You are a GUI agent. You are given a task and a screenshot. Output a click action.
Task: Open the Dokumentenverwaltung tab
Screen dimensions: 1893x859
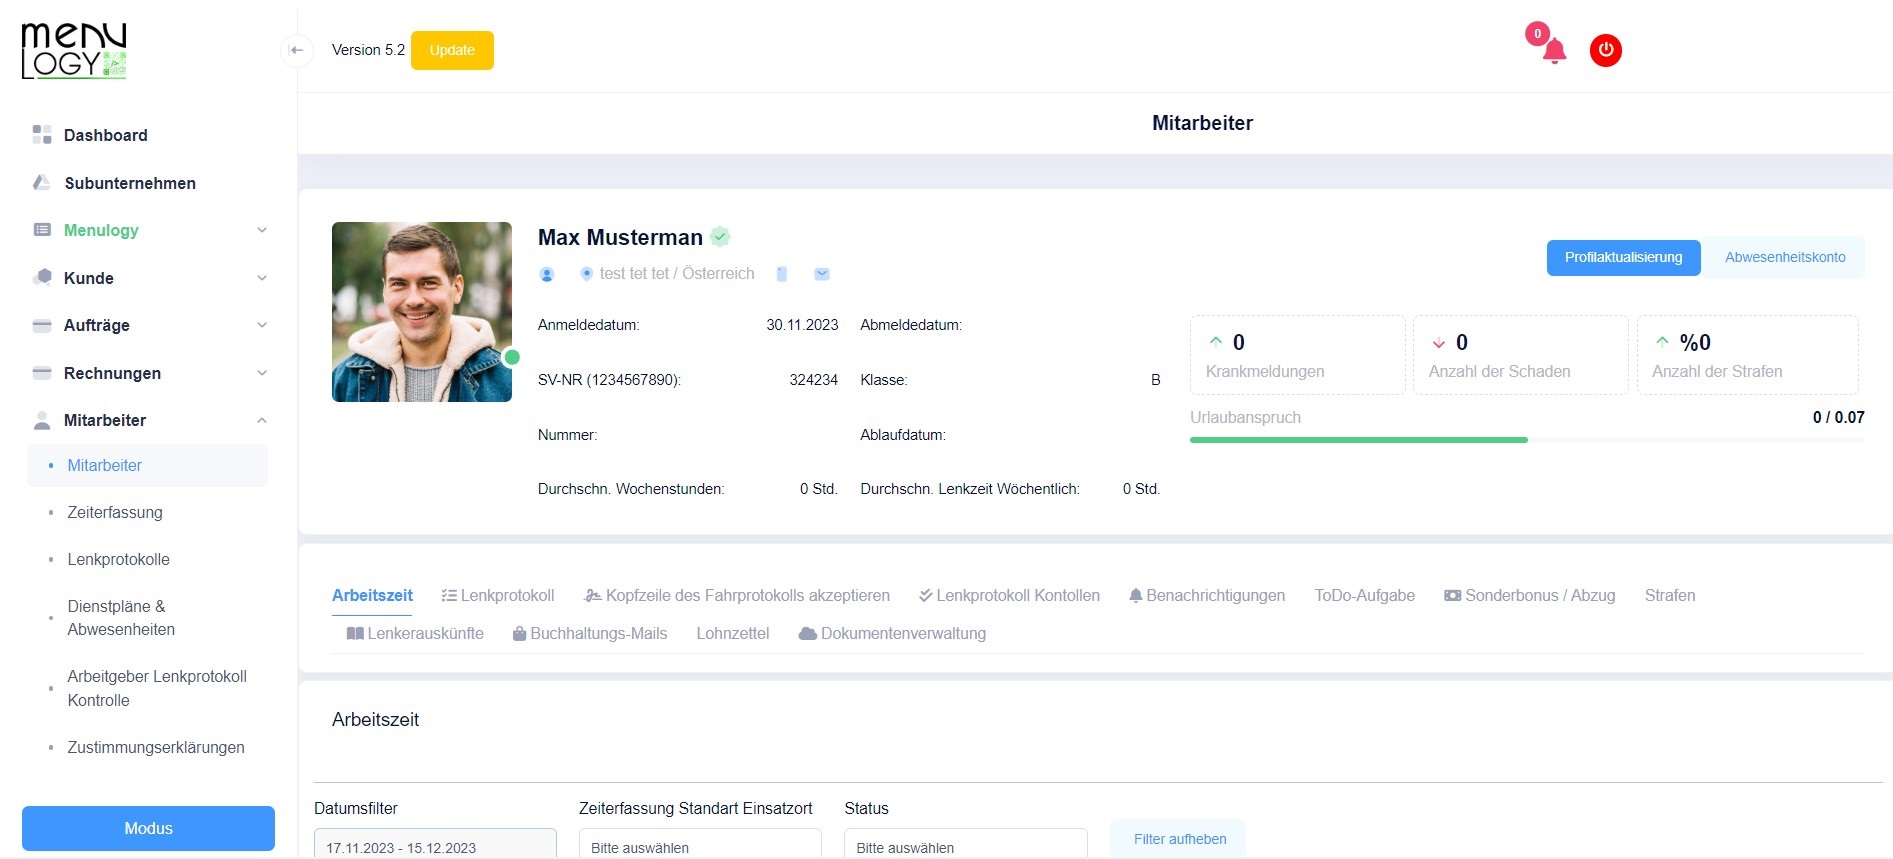[x=892, y=633]
